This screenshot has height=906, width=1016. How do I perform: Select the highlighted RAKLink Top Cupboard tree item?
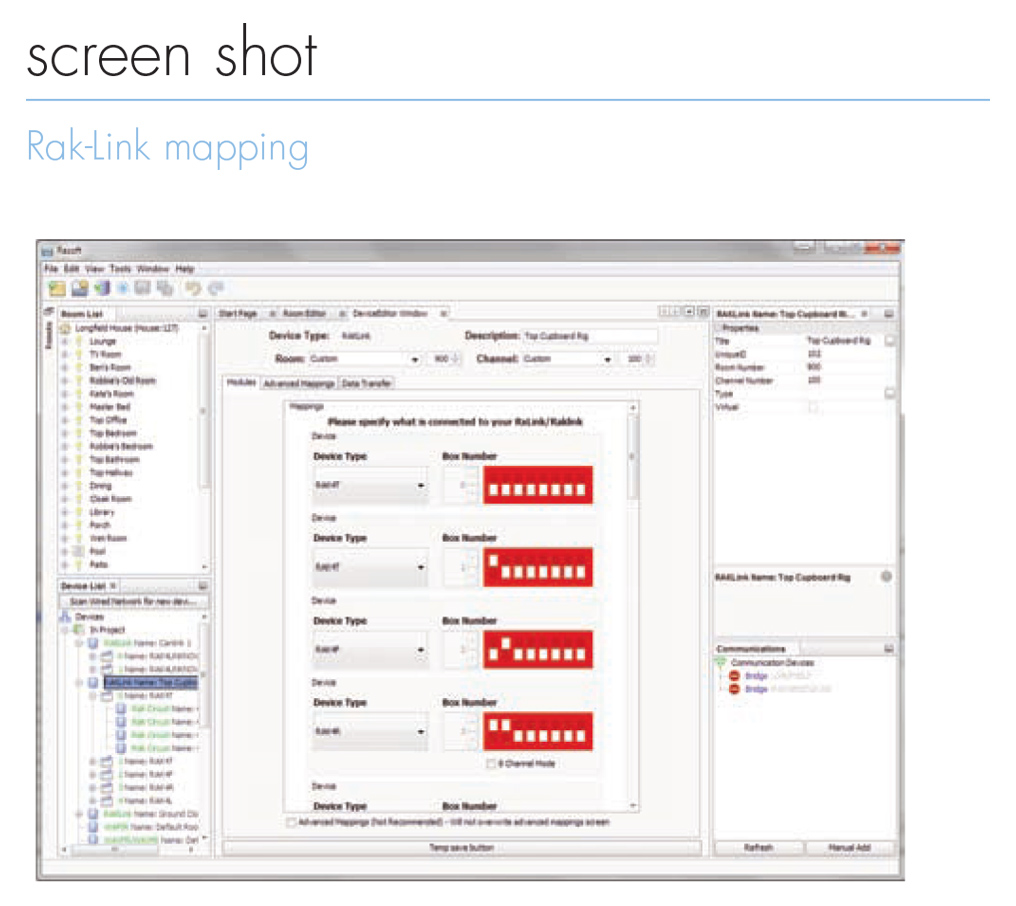(150, 682)
